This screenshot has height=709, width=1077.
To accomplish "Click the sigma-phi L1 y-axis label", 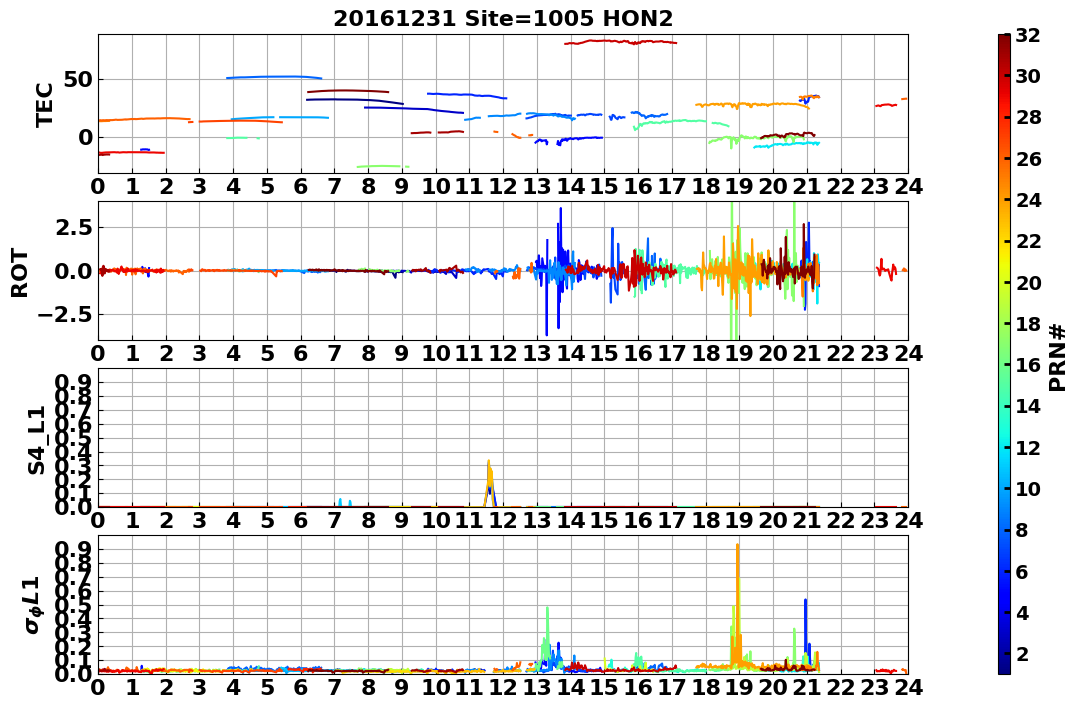I will (x=32, y=605).
